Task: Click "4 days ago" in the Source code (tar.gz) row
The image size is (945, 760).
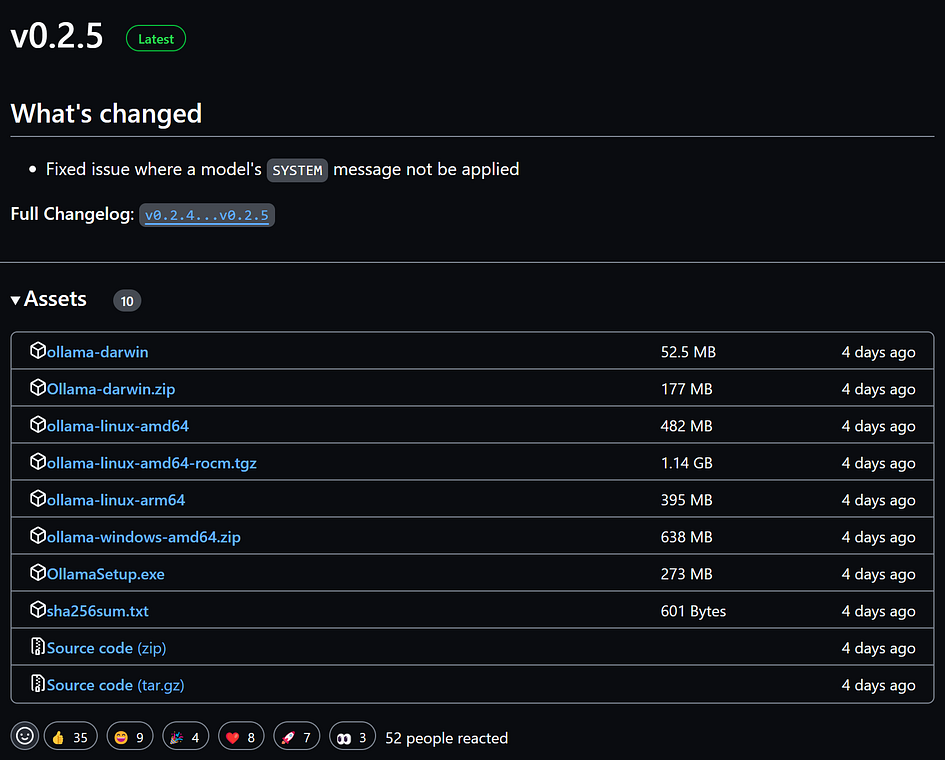Action: click(878, 685)
